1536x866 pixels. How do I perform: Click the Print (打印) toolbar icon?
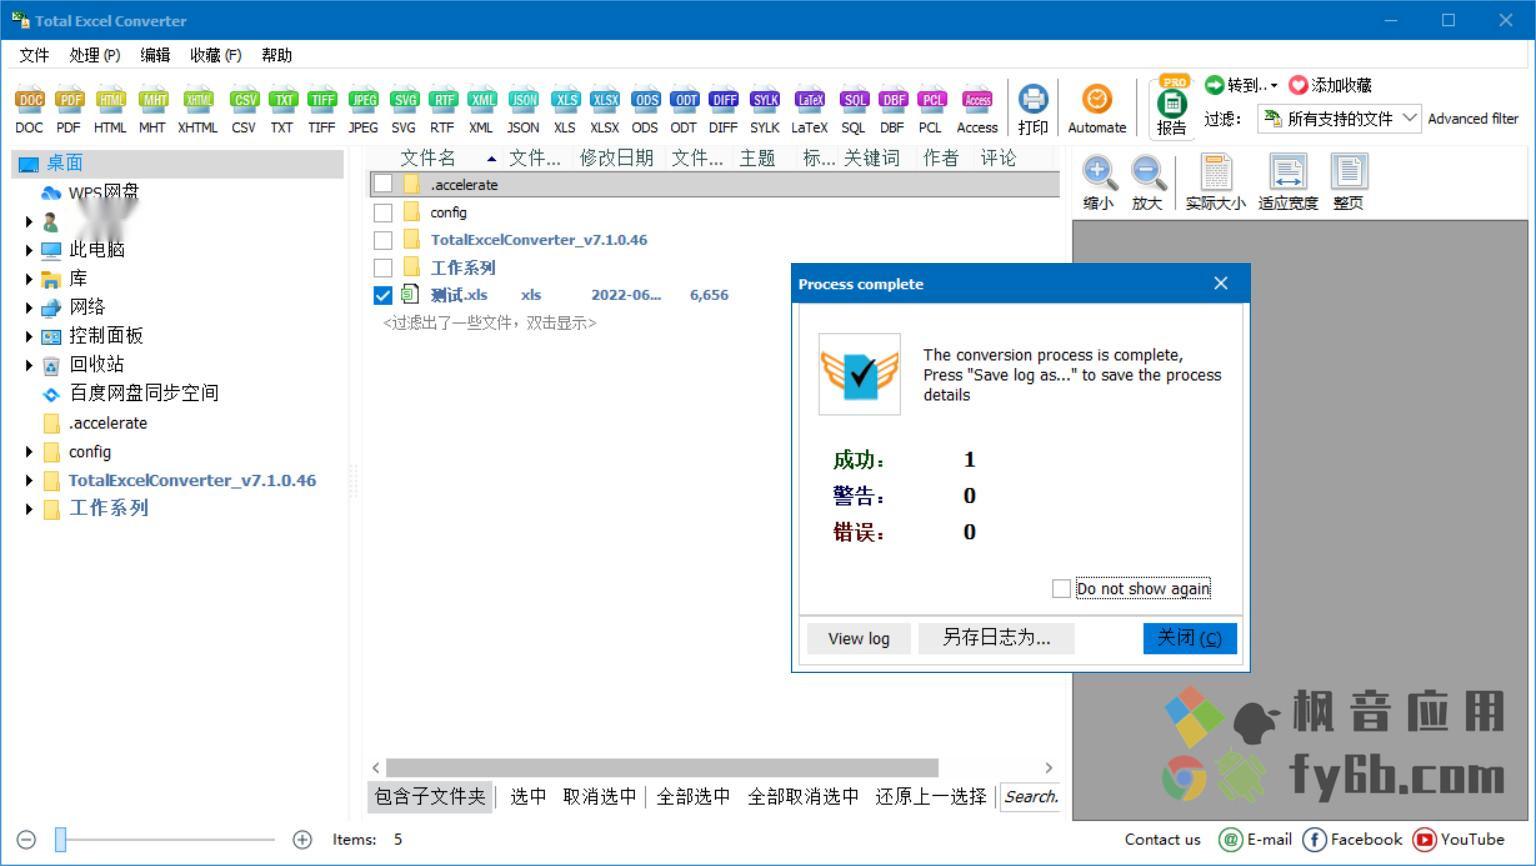click(1033, 110)
